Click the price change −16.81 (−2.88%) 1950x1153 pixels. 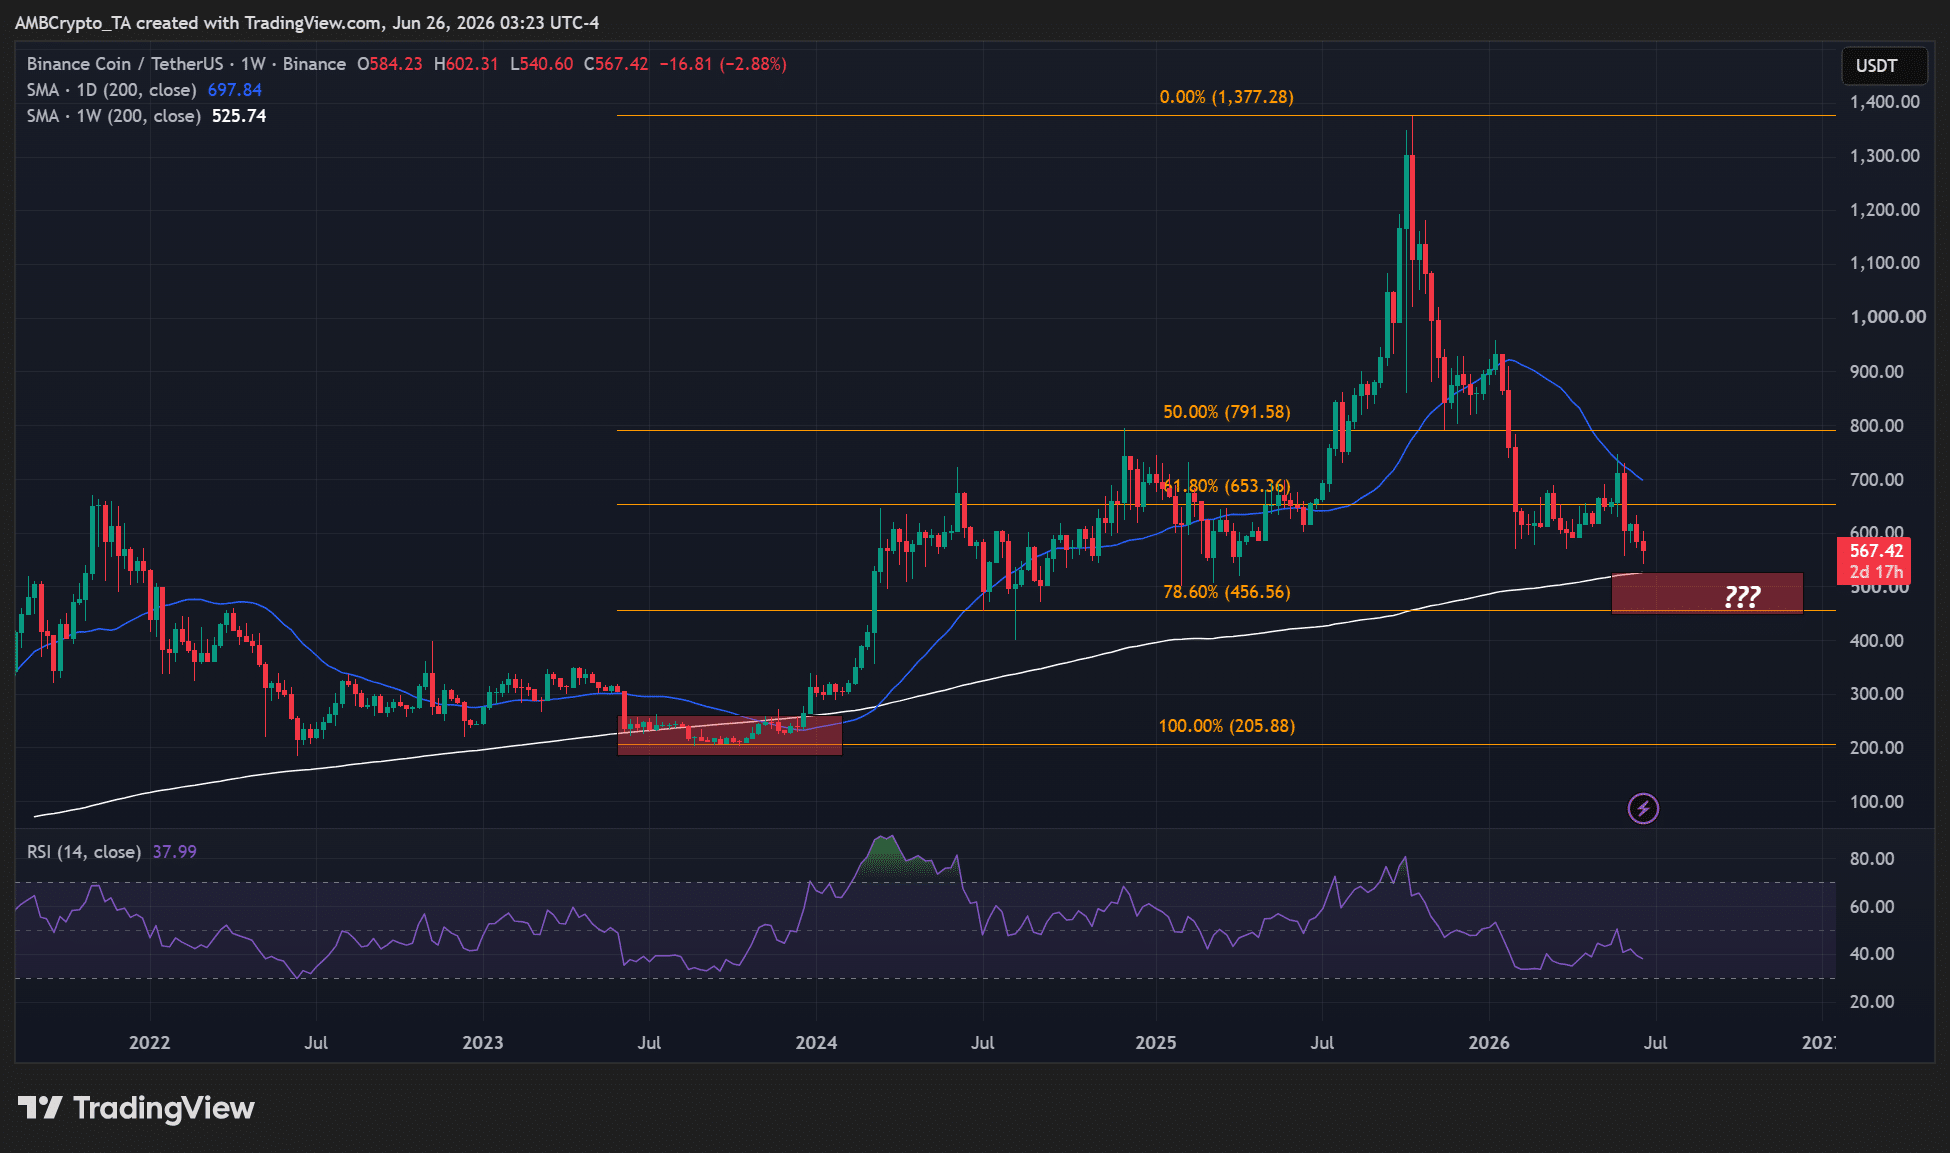click(x=723, y=64)
